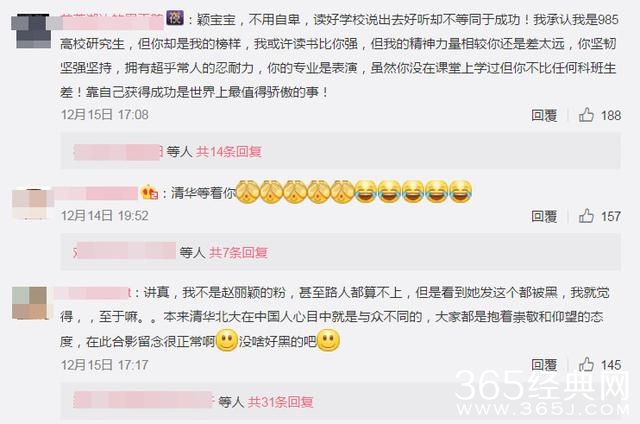Click the 12月15日 17:17 timestamp
Screen dimensions: 640x424
click(x=105, y=364)
